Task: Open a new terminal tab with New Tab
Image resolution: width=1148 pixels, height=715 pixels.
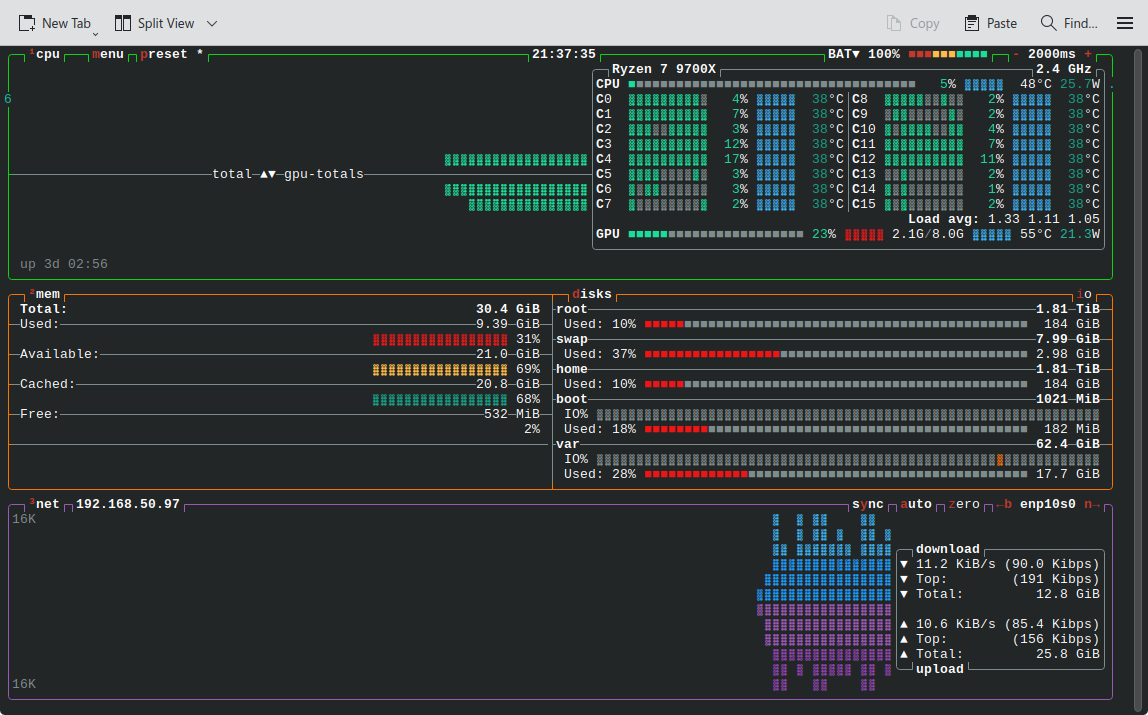Action: pos(54,23)
